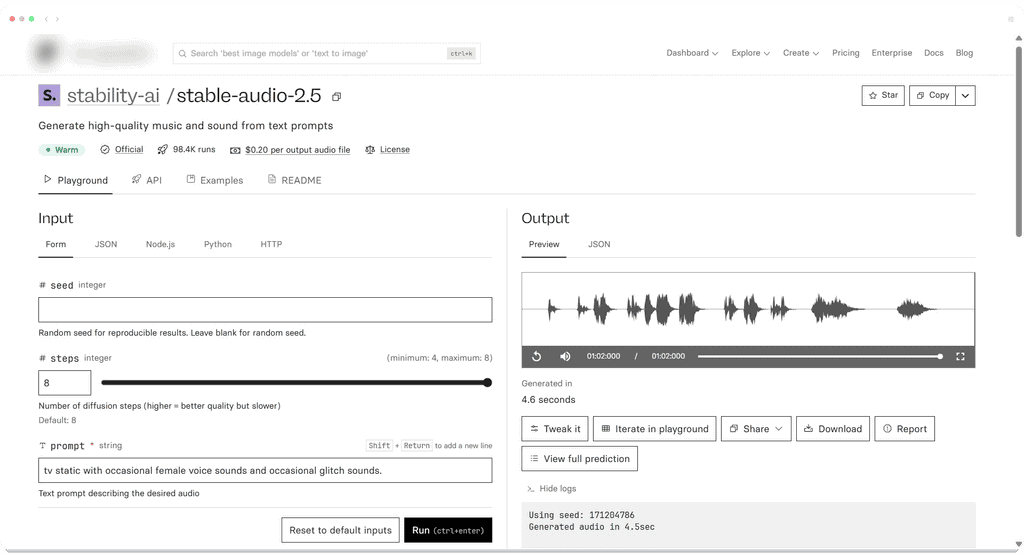
Task: Select the input JSON tab
Action: 106,244
